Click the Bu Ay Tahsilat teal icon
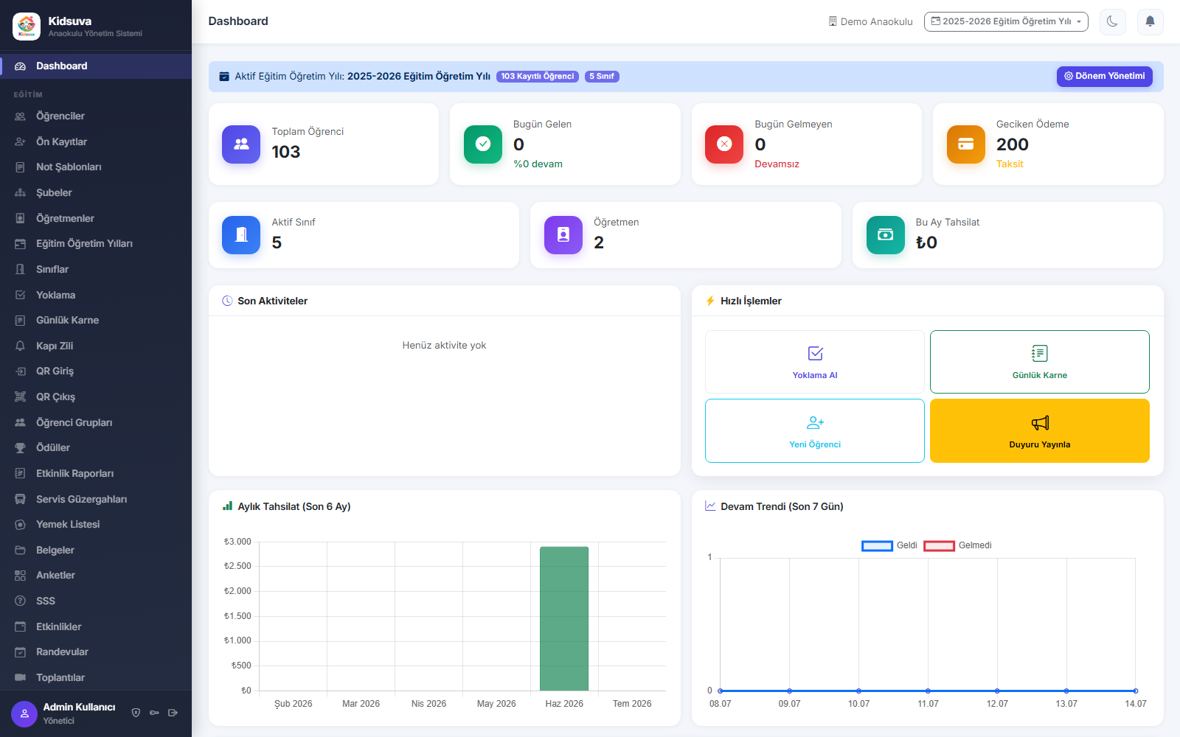Screen dimensions: 1180x737 coord(885,235)
